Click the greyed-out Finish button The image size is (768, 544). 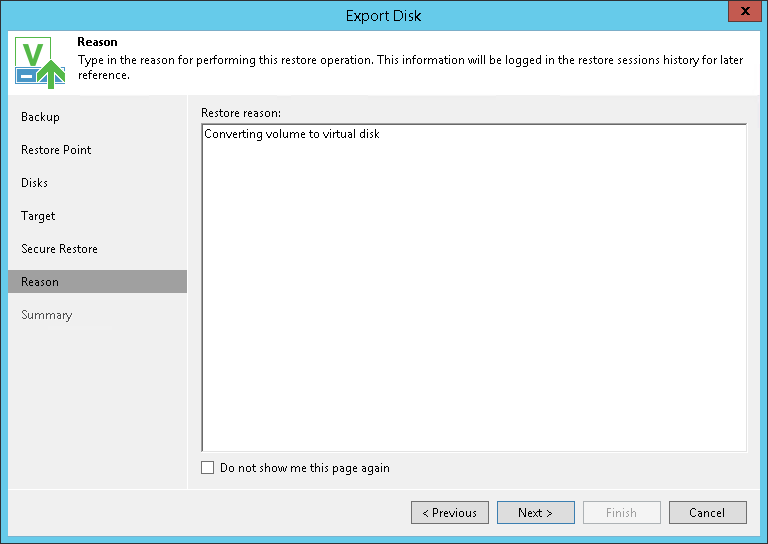coord(621,513)
